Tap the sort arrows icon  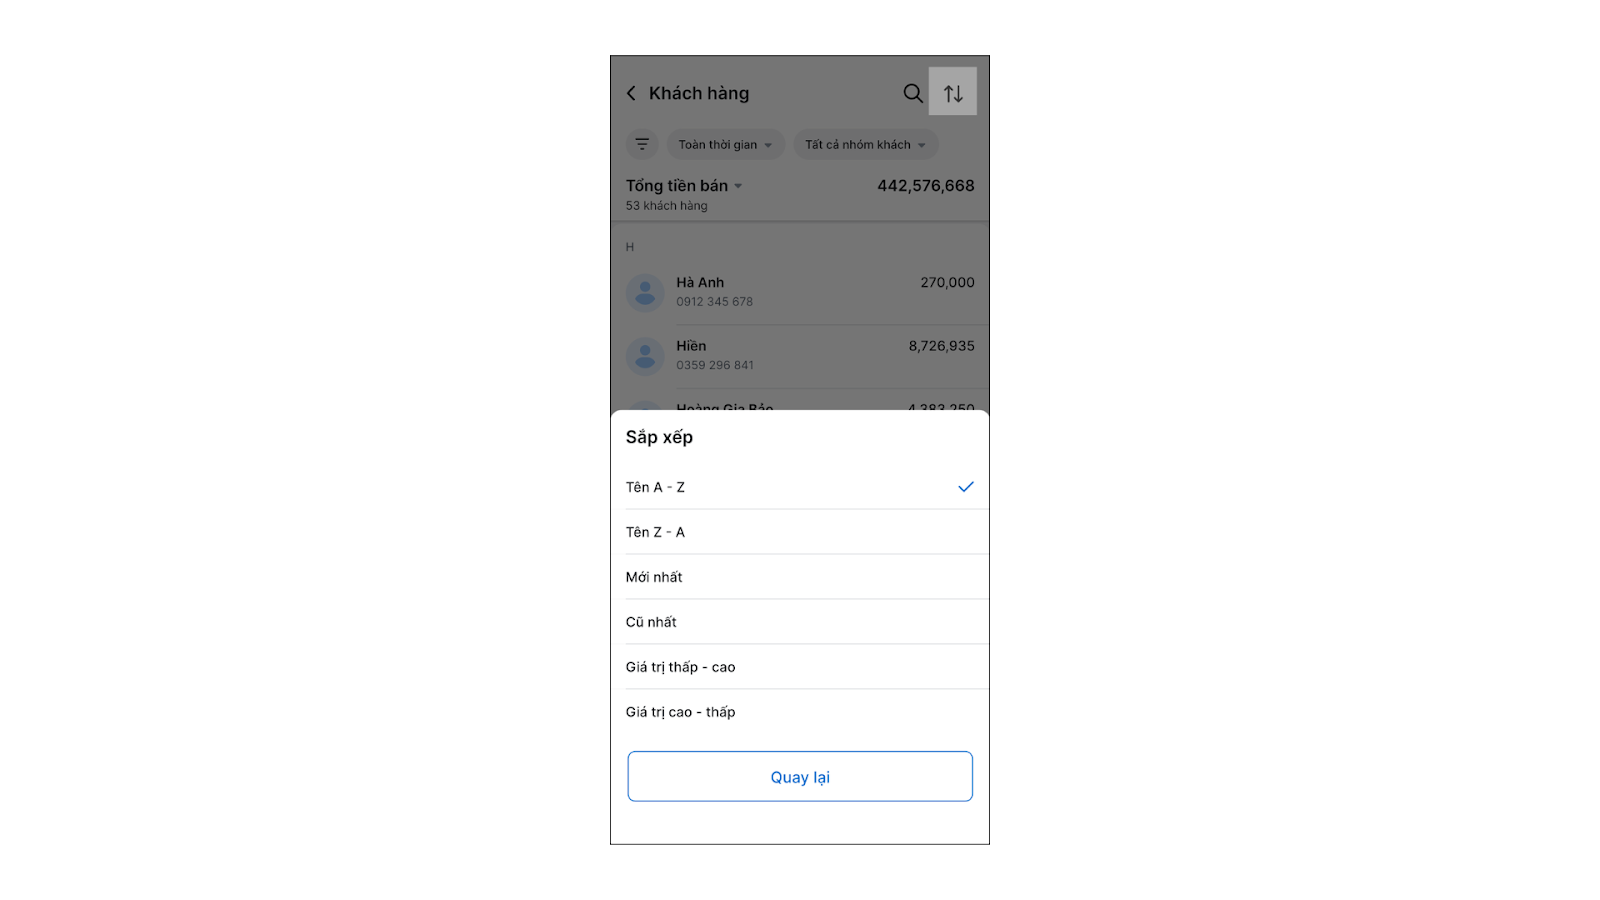point(953,93)
